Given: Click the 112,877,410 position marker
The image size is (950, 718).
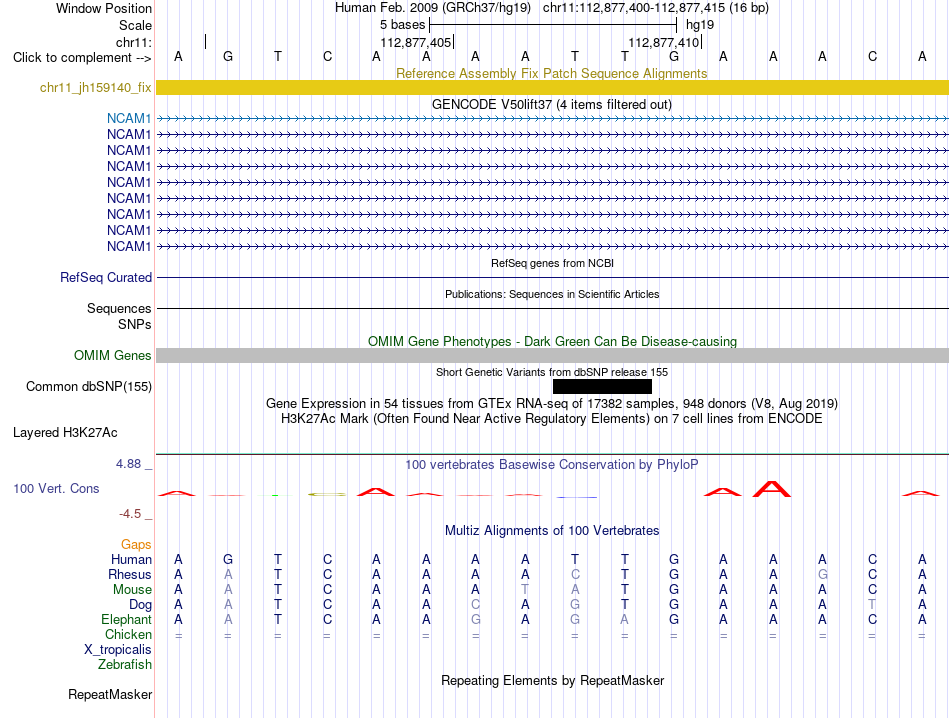Looking at the screenshot, I should [665, 42].
